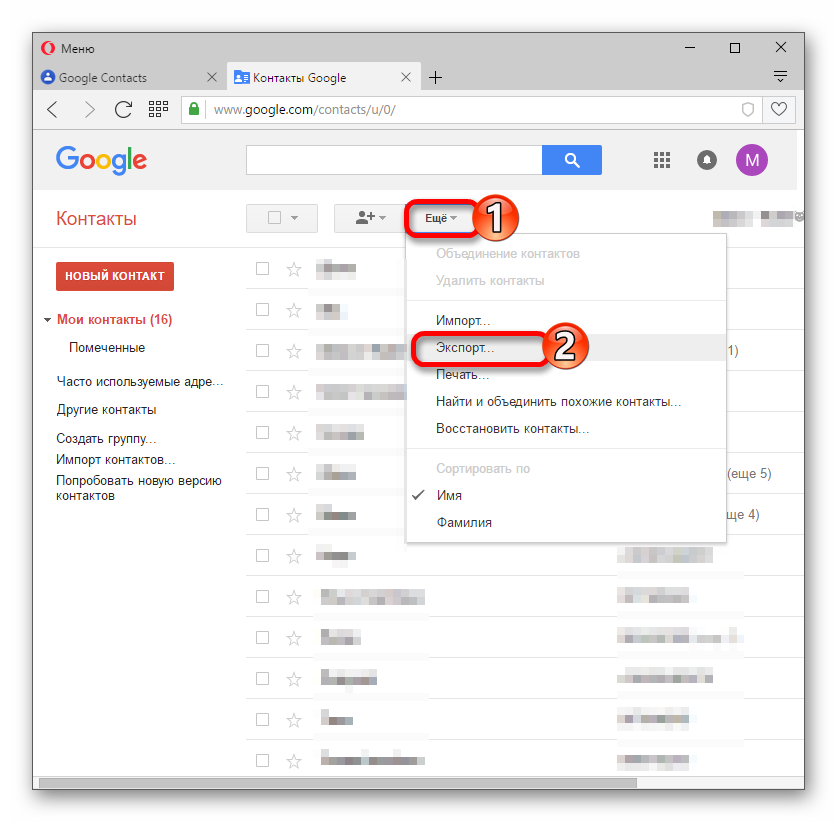The image size is (837, 822).
Task: Go back with the browser back arrow
Action: click(52, 110)
